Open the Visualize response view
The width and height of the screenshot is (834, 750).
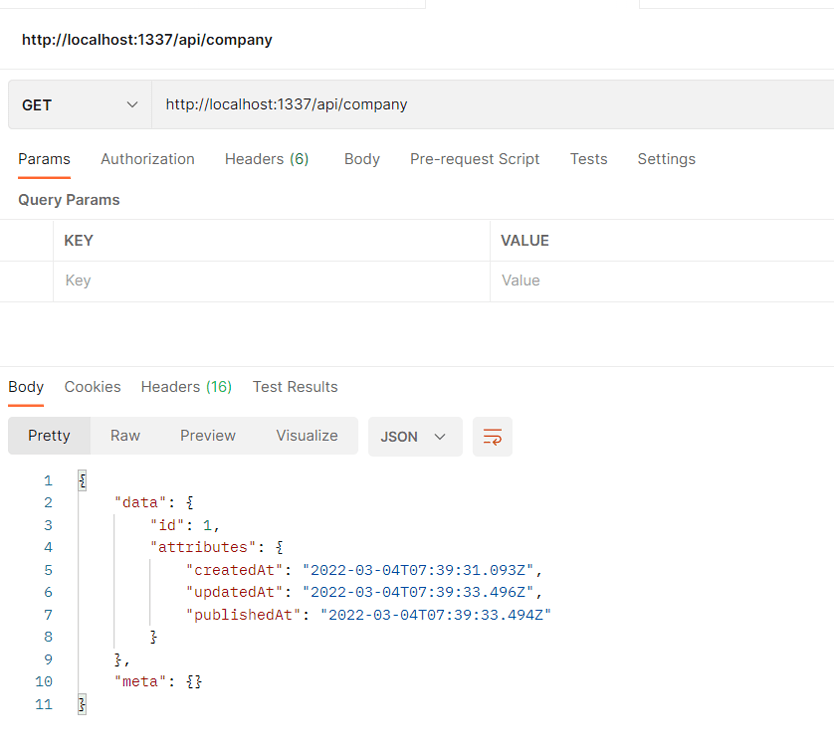pos(306,435)
